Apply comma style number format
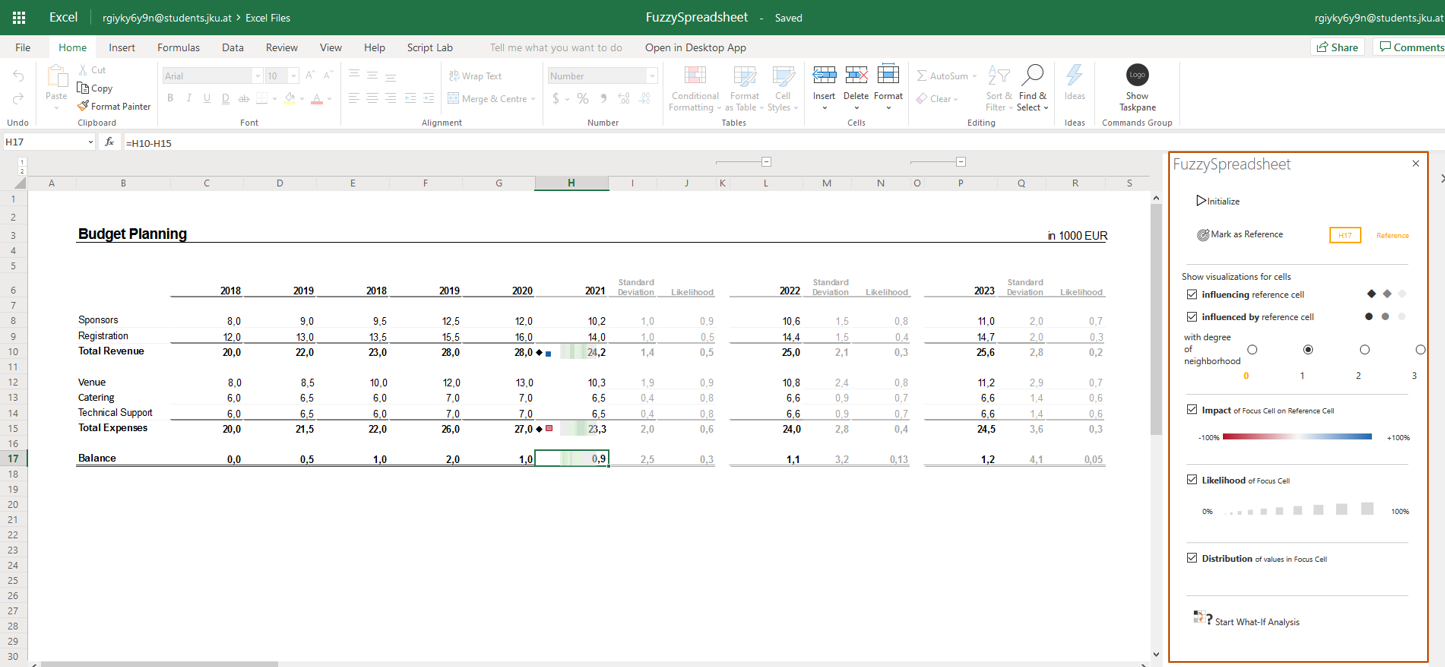 click(603, 98)
